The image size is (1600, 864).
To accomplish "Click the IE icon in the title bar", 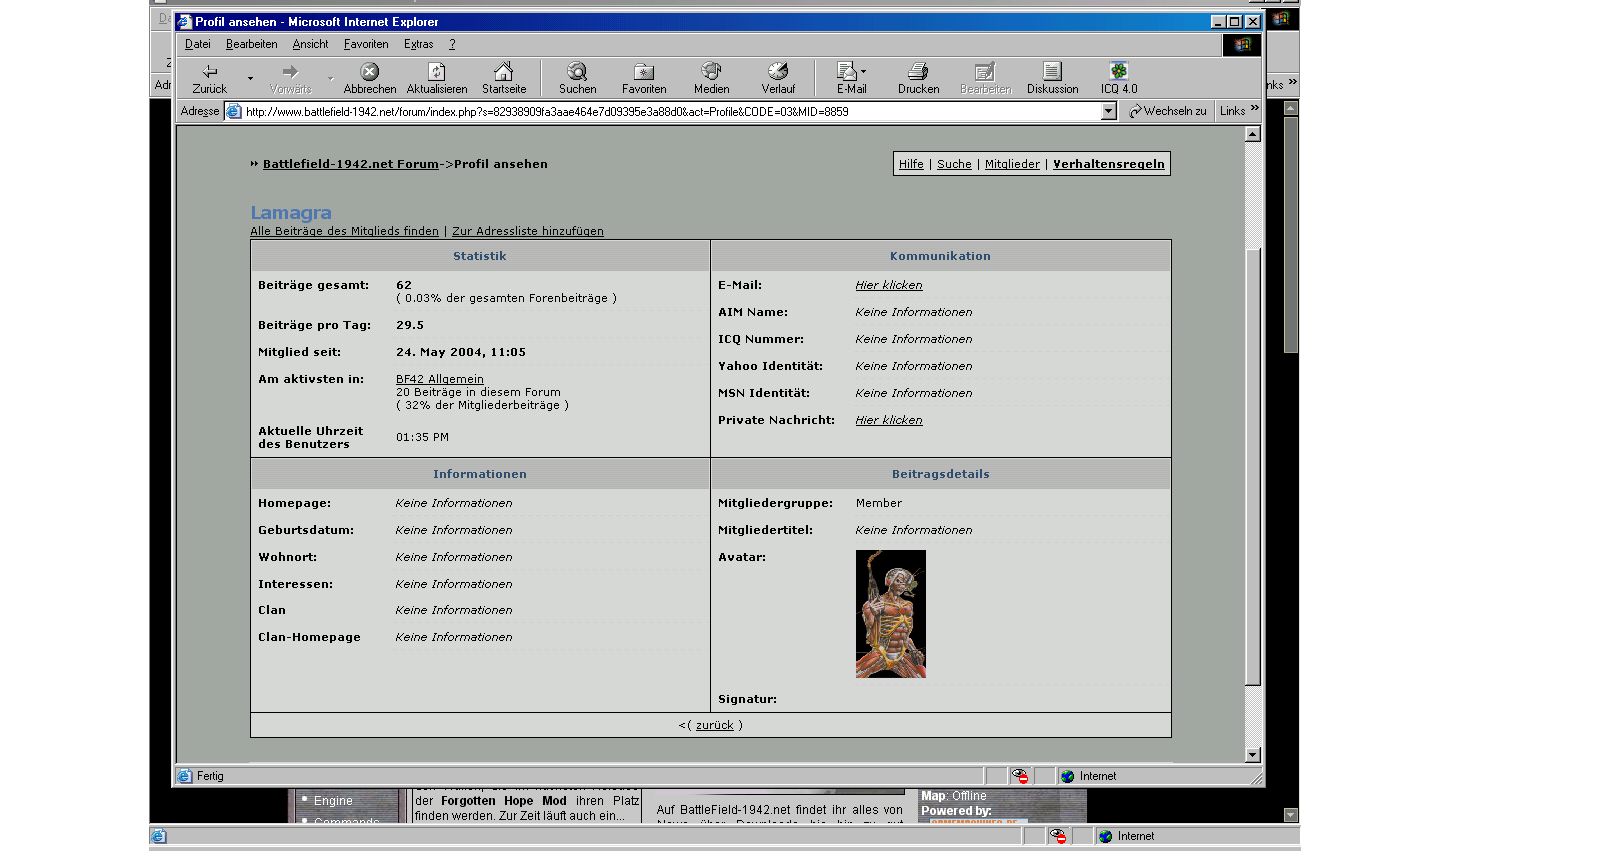I will [184, 22].
